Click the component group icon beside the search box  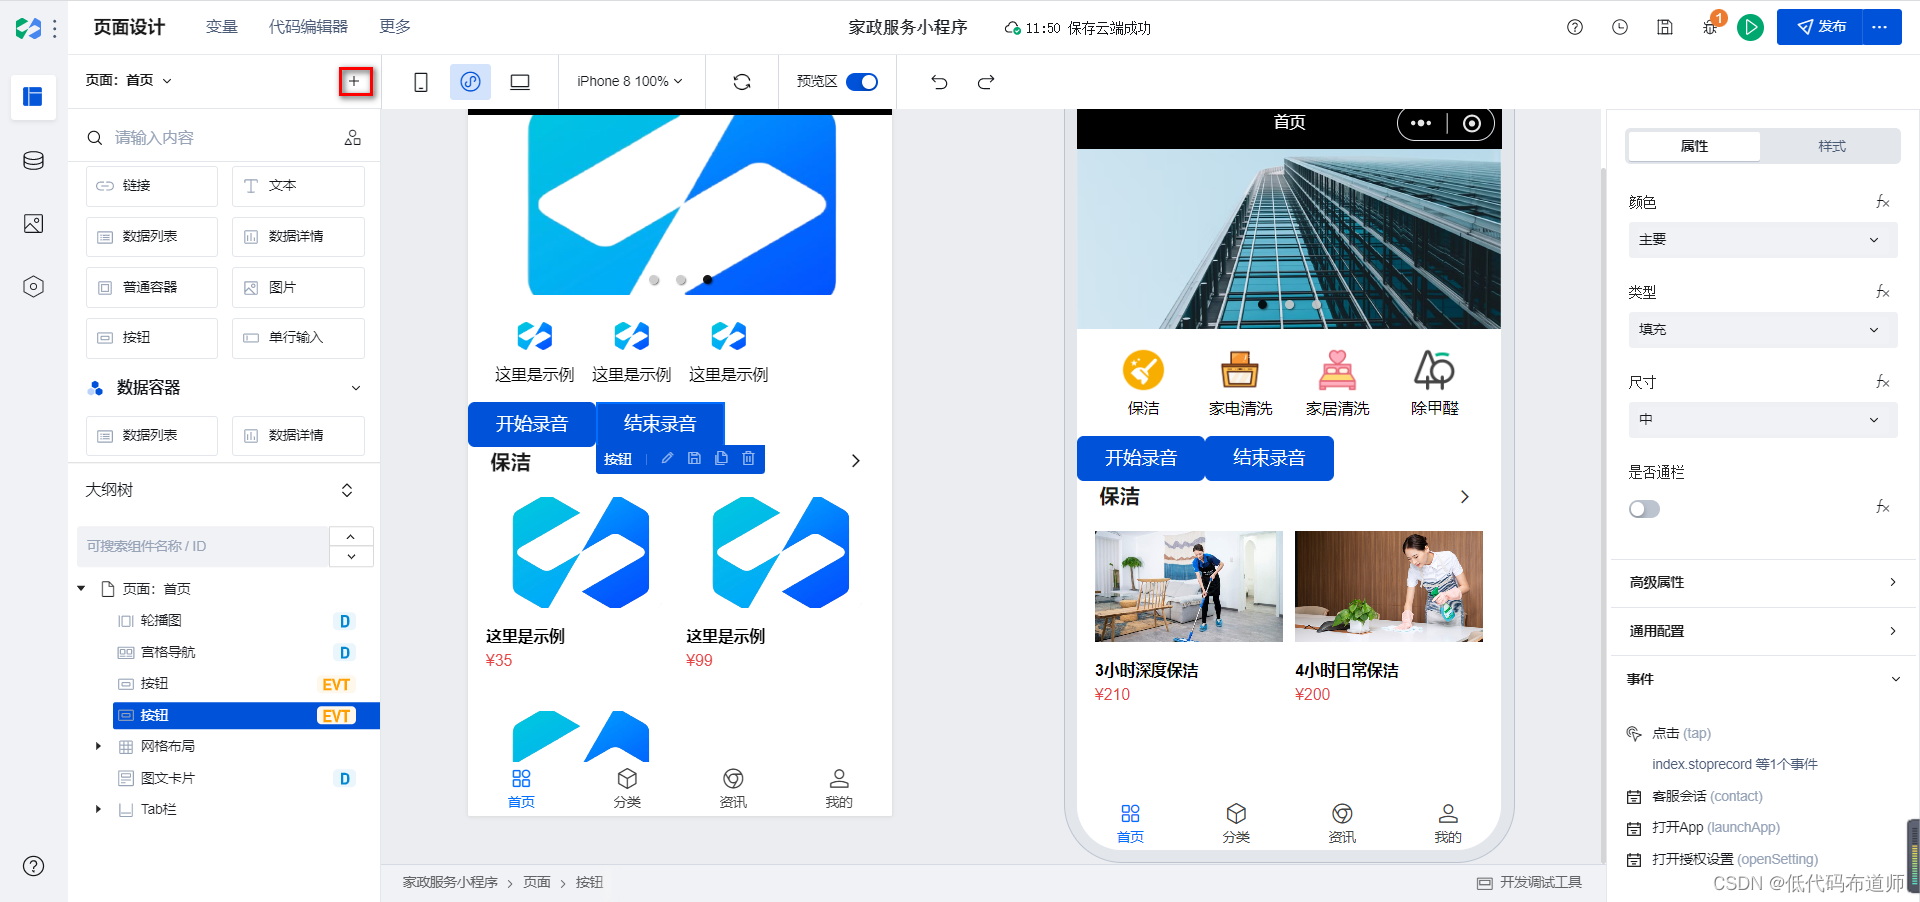353,138
